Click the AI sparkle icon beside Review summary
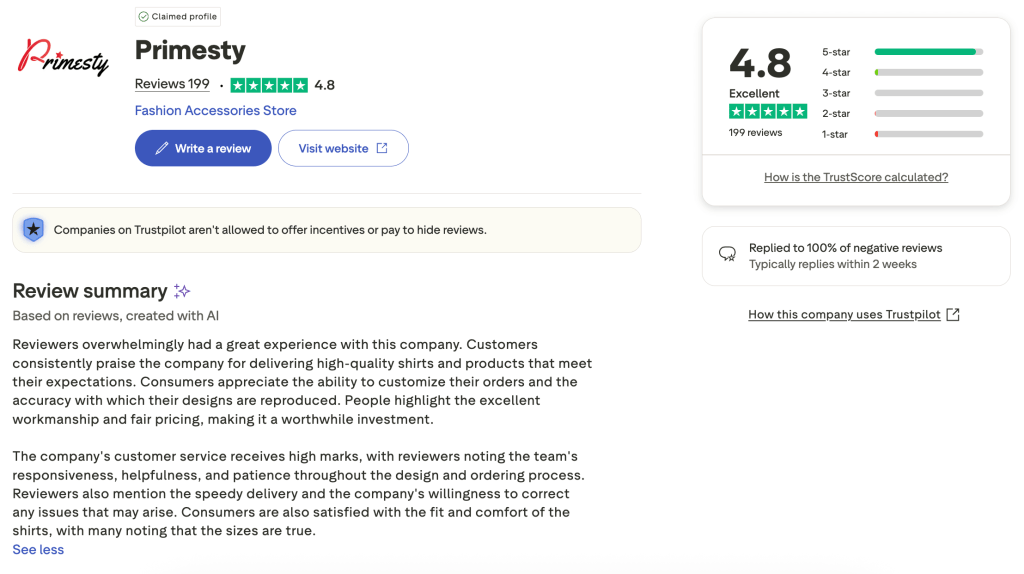The height and width of the screenshot is (574, 1024). (x=182, y=291)
